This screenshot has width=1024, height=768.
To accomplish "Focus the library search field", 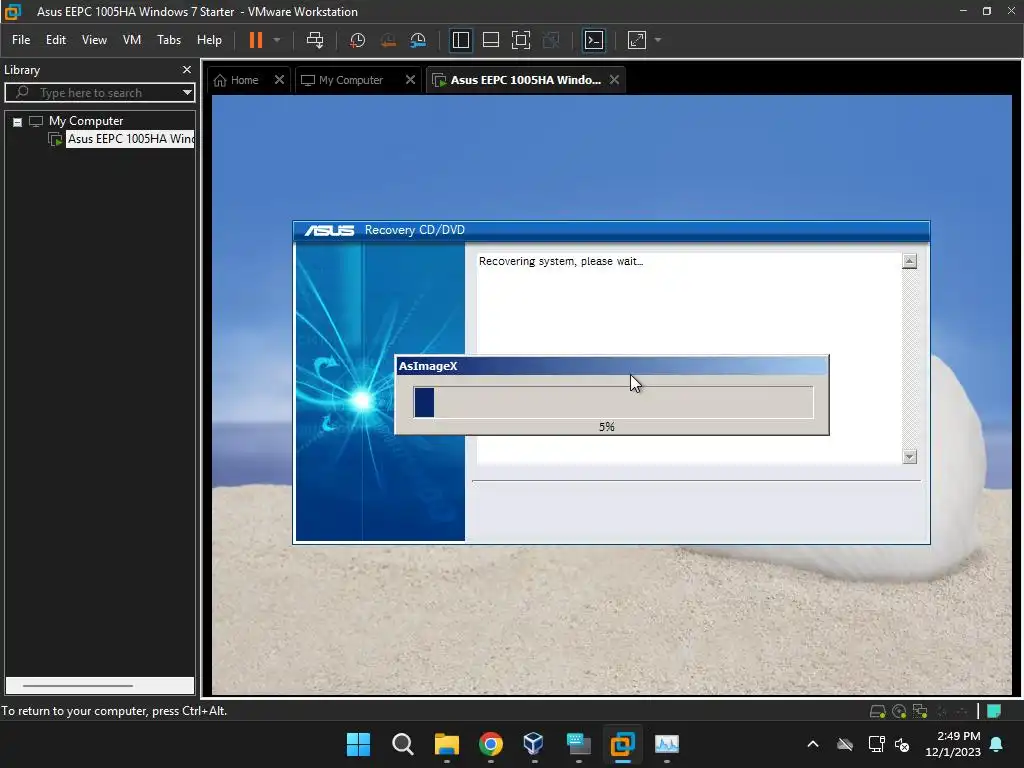I will click(x=98, y=93).
